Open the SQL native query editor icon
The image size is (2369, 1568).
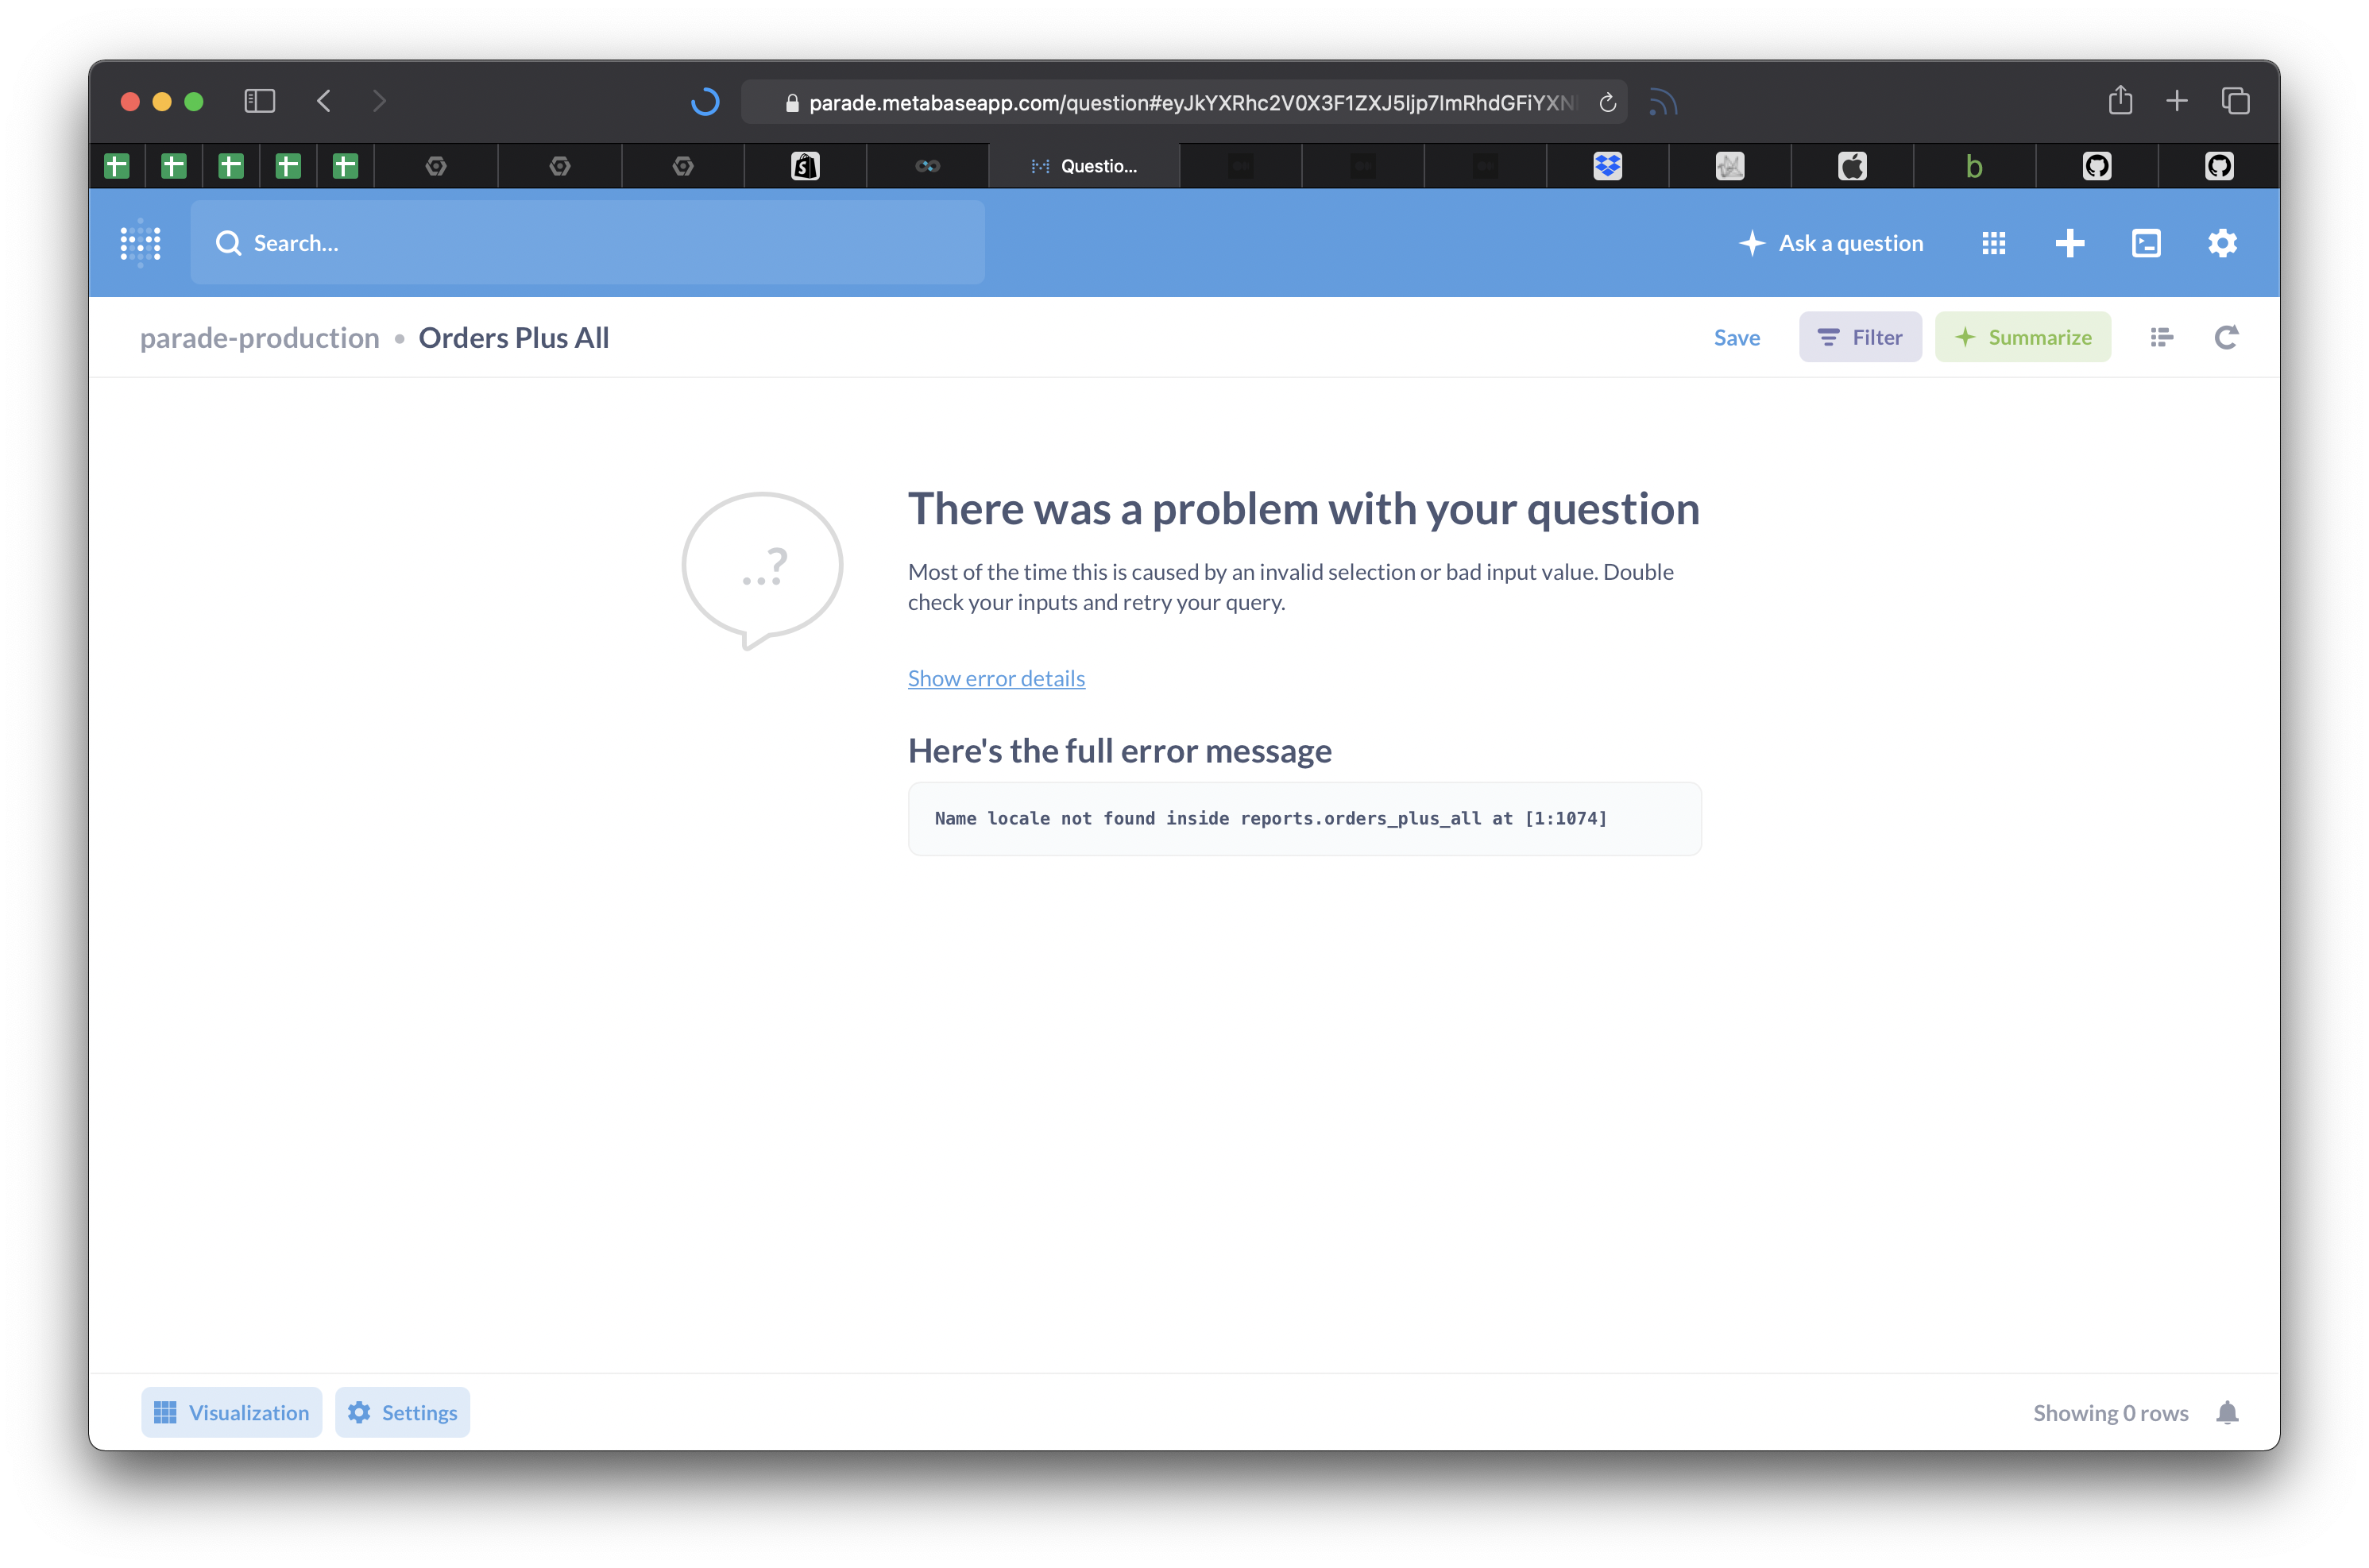2146,243
